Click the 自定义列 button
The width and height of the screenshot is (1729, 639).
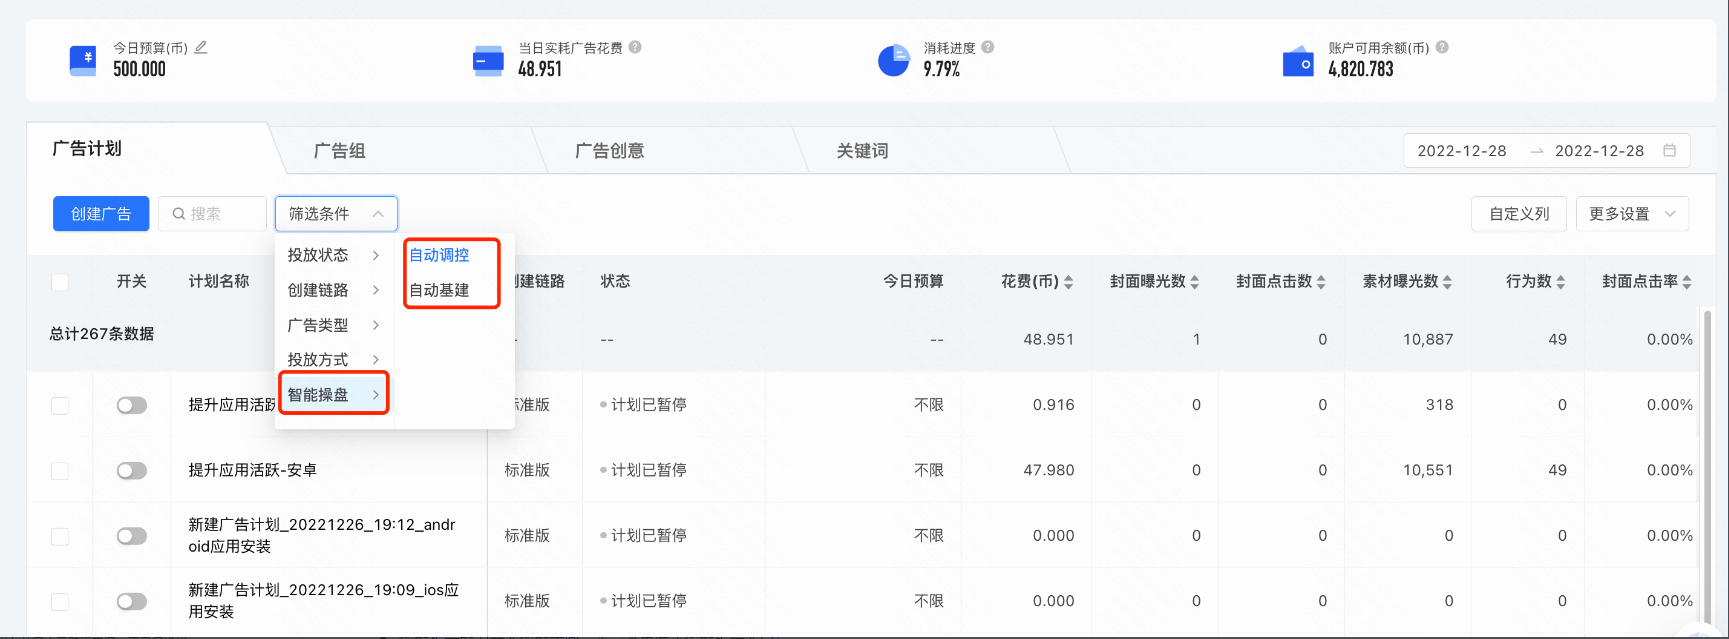coord(1518,214)
